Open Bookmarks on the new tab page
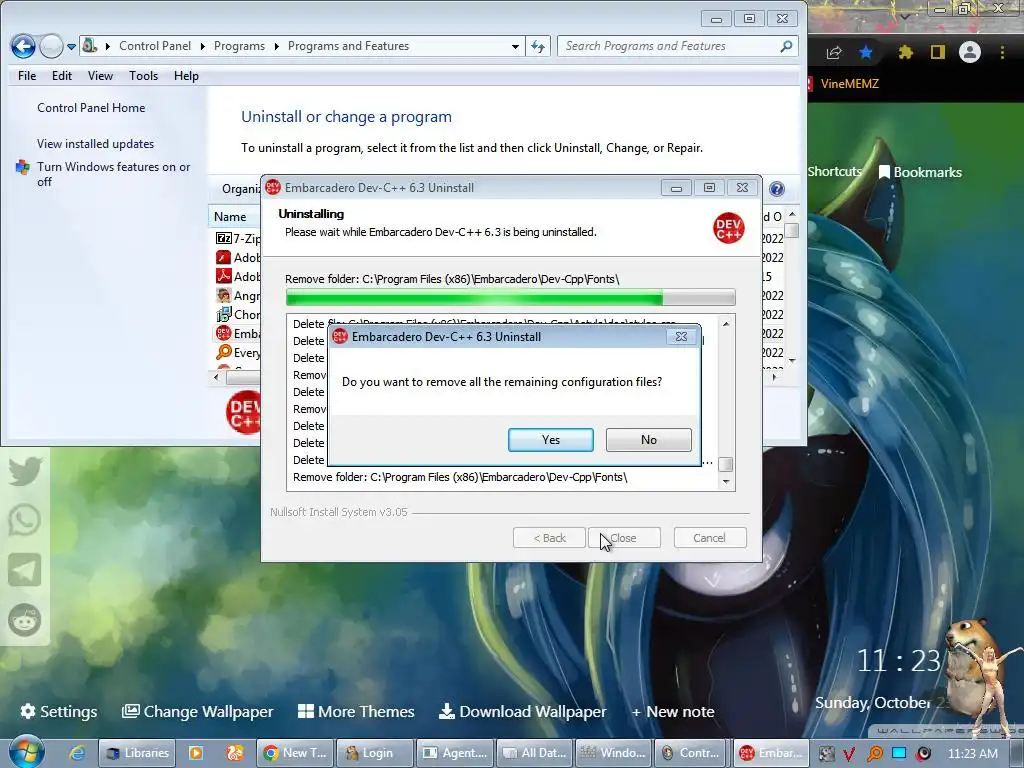Screen dimensions: 1024x768 [x=920, y=172]
